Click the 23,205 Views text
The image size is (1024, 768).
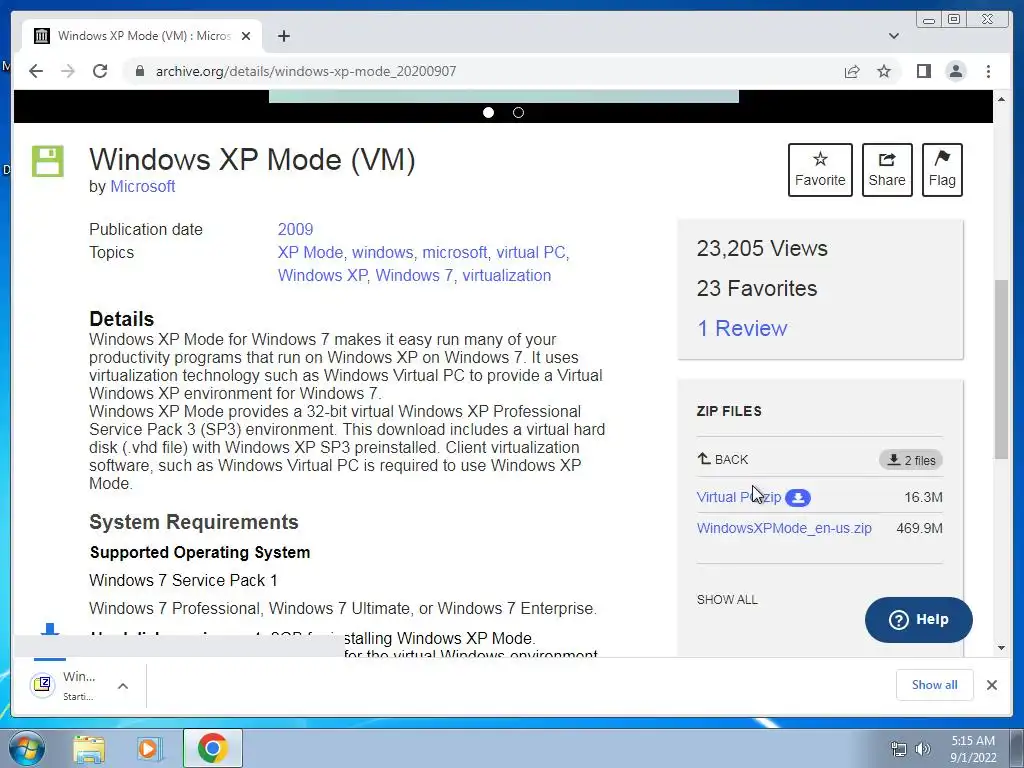(x=762, y=248)
